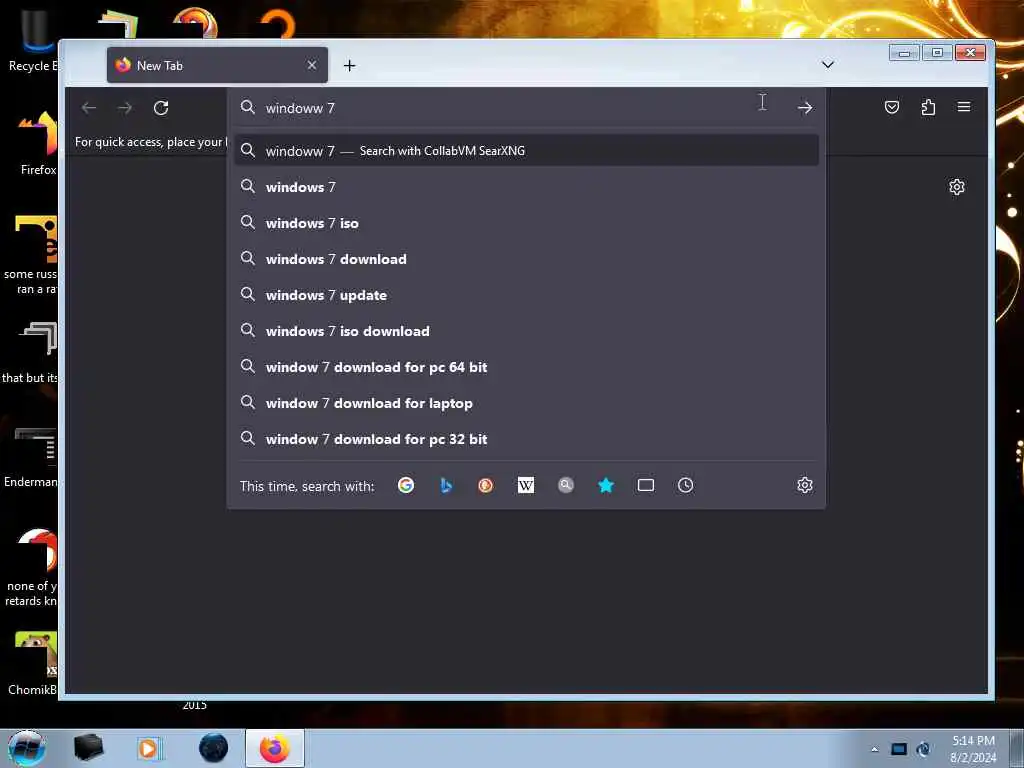Open the media player taskbar icon
The width and height of the screenshot is (1024, 768).
pyautogui.click(x=148, y=748)
